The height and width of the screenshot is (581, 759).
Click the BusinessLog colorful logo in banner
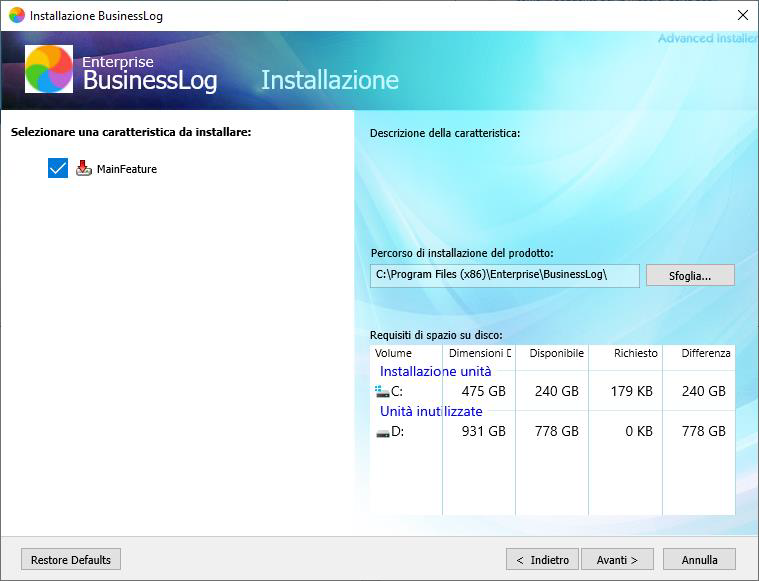[49, 69]
